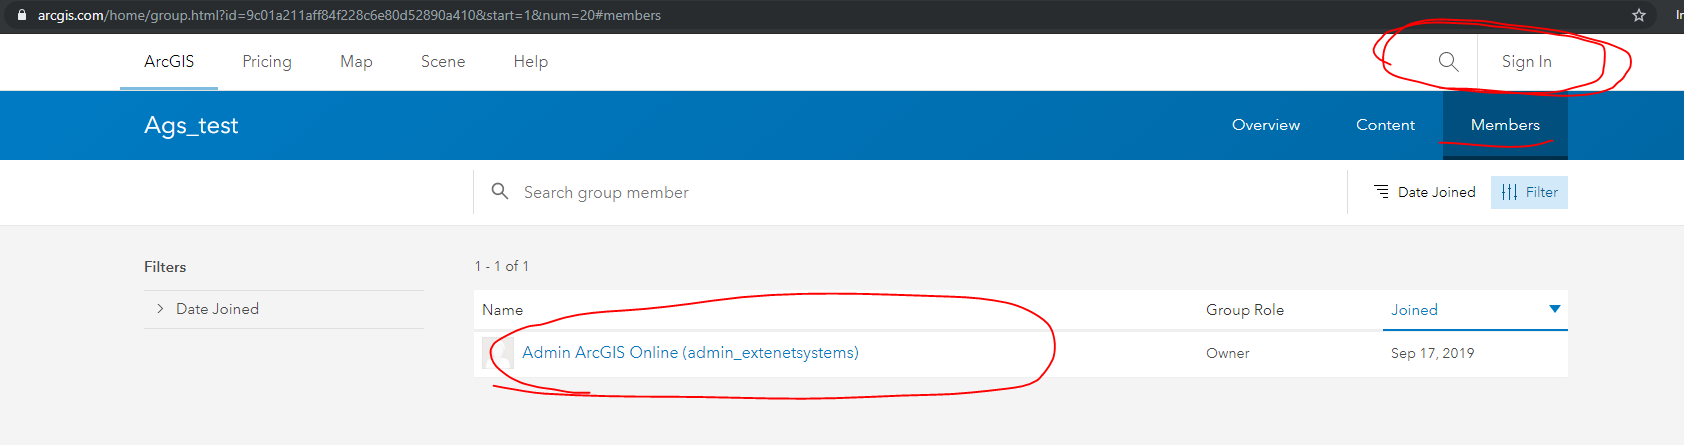Click the Search group member input field
This screenshot has height=445, width=1684.
click(x=910, y=192)
